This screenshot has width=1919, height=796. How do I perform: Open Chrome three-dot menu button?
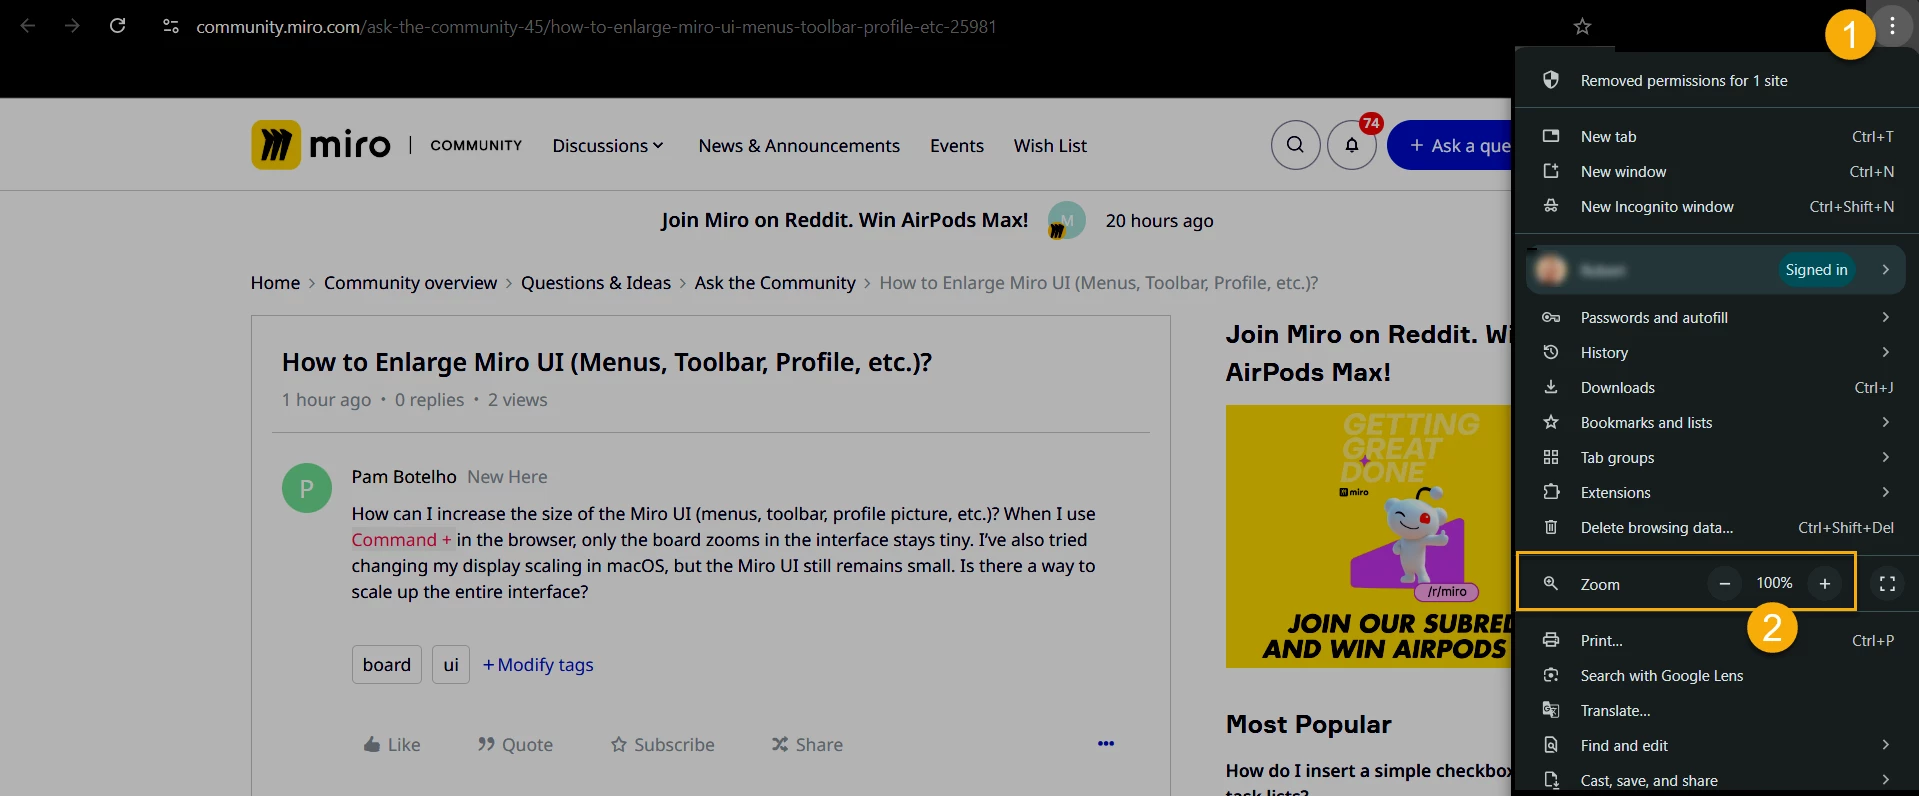pyautogui.click(x=1892, y=27)
